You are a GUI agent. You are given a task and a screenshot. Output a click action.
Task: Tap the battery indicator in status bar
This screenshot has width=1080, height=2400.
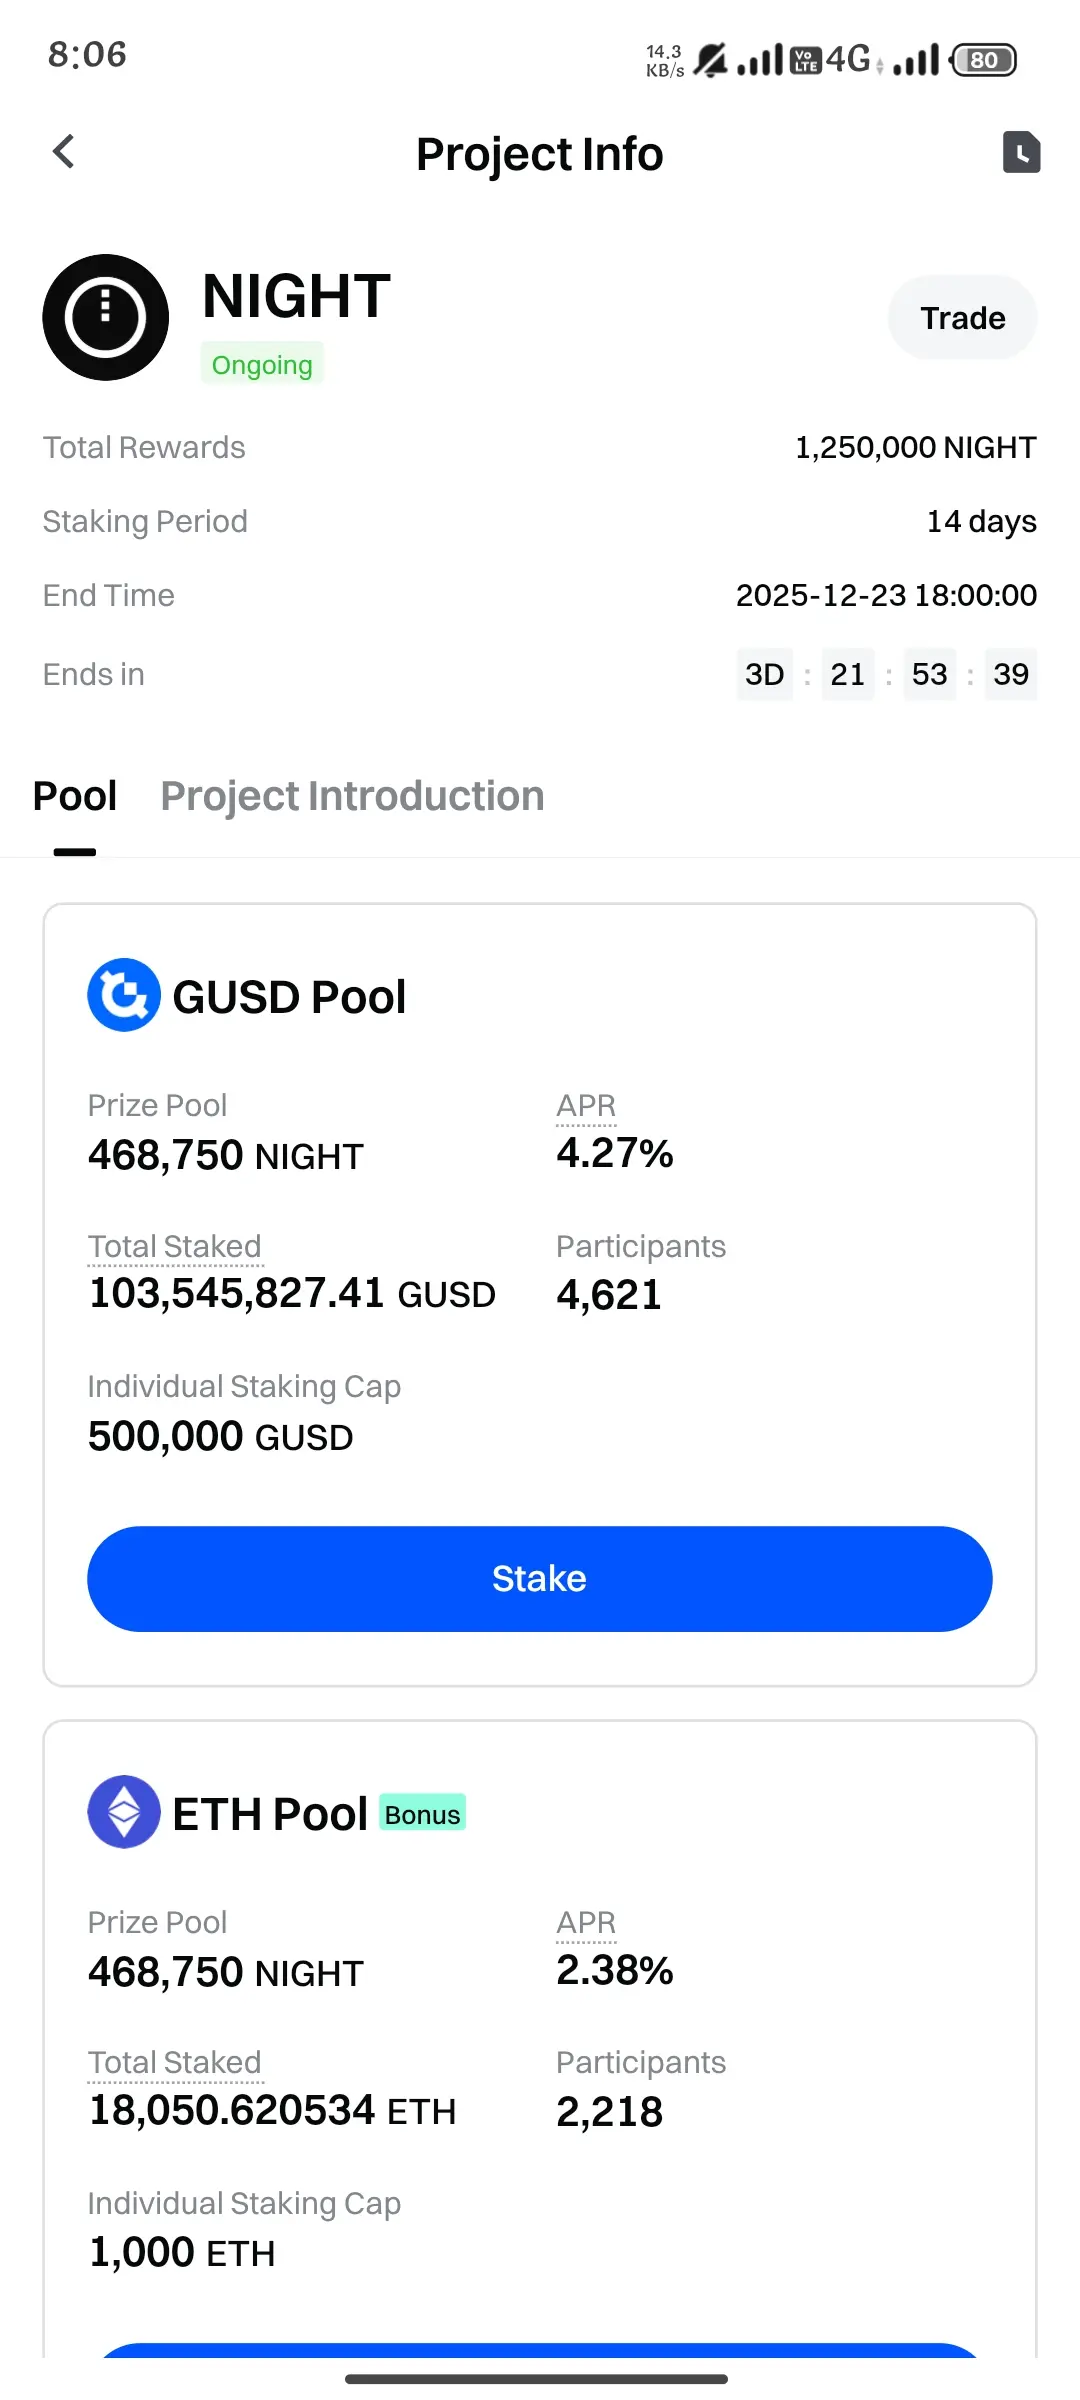(984, 60)
